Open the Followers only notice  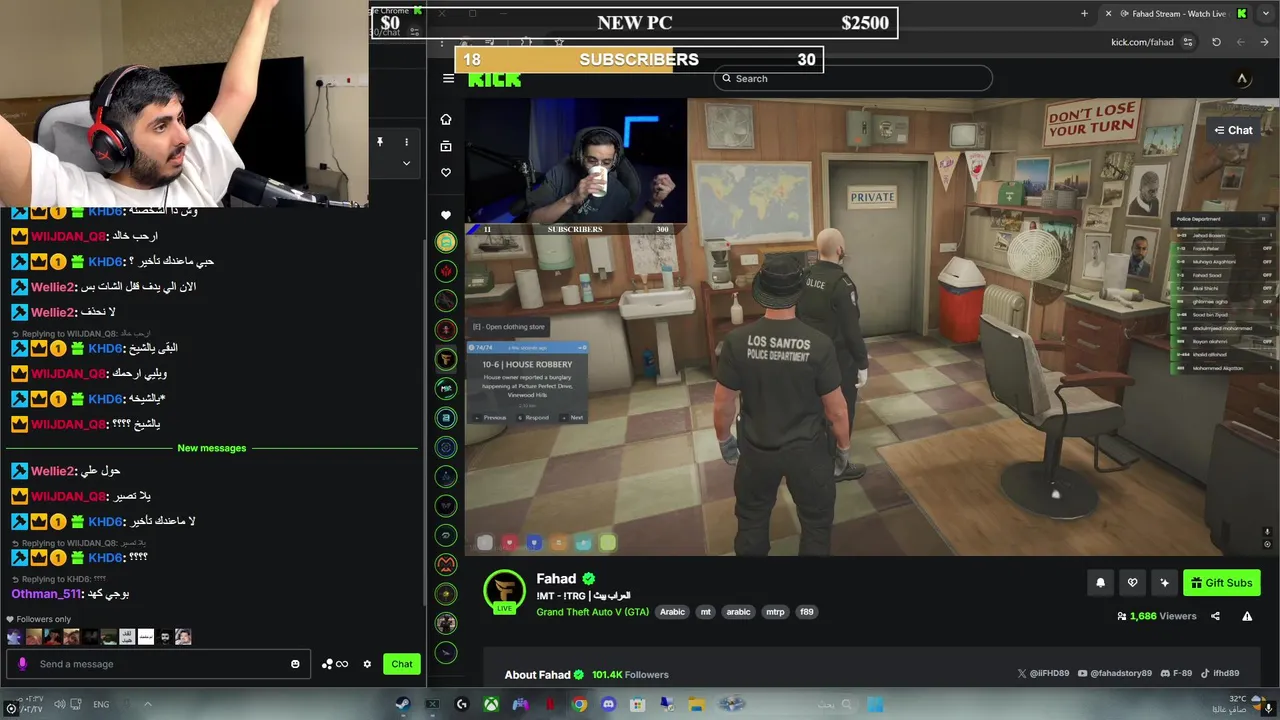39,619
